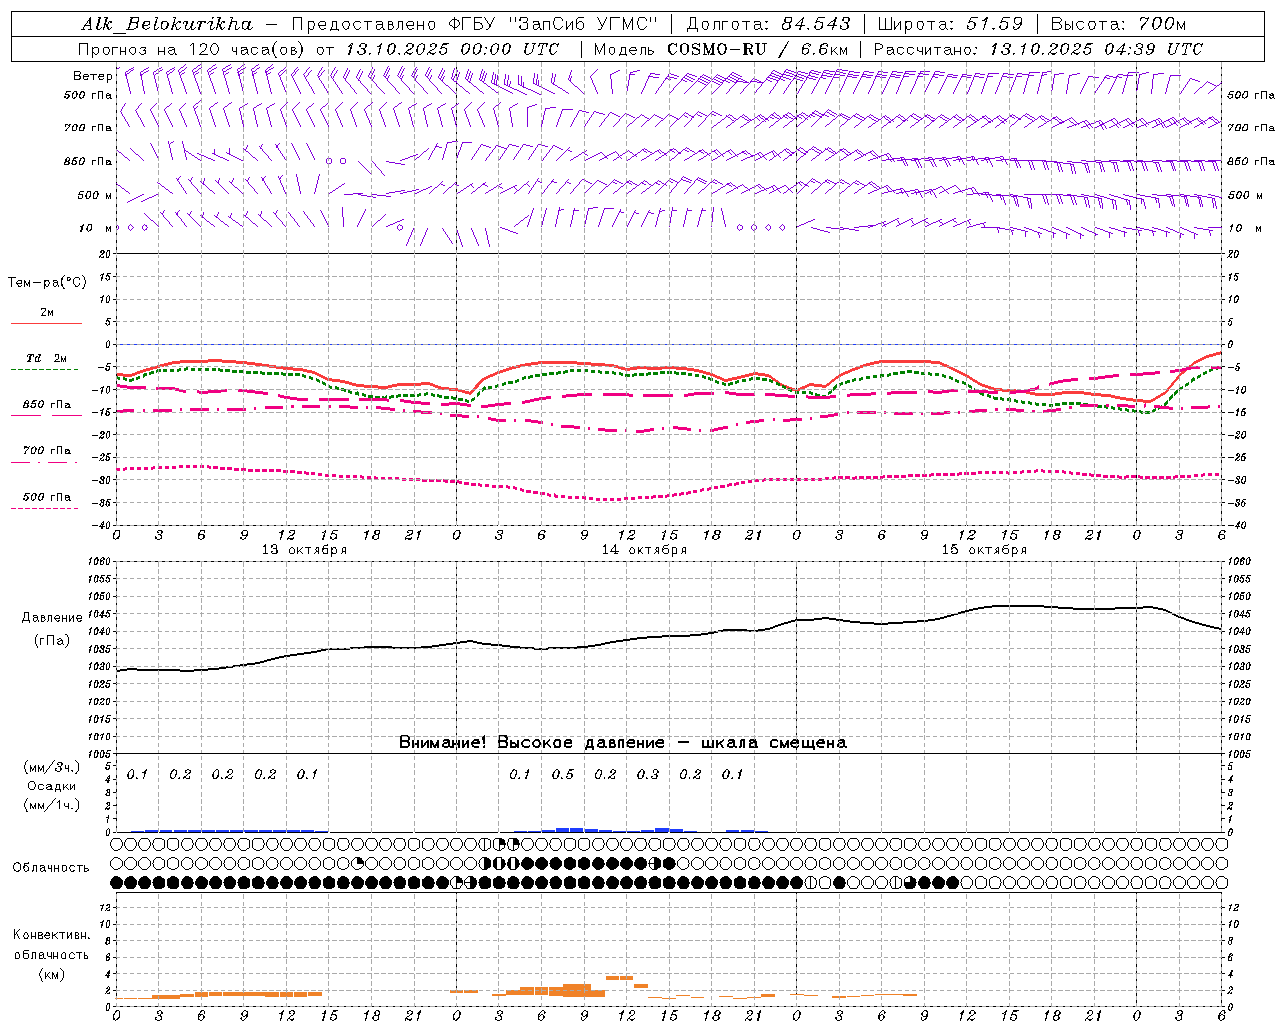Click the 'Облачность' cloud cover label

tap(51, 868)
